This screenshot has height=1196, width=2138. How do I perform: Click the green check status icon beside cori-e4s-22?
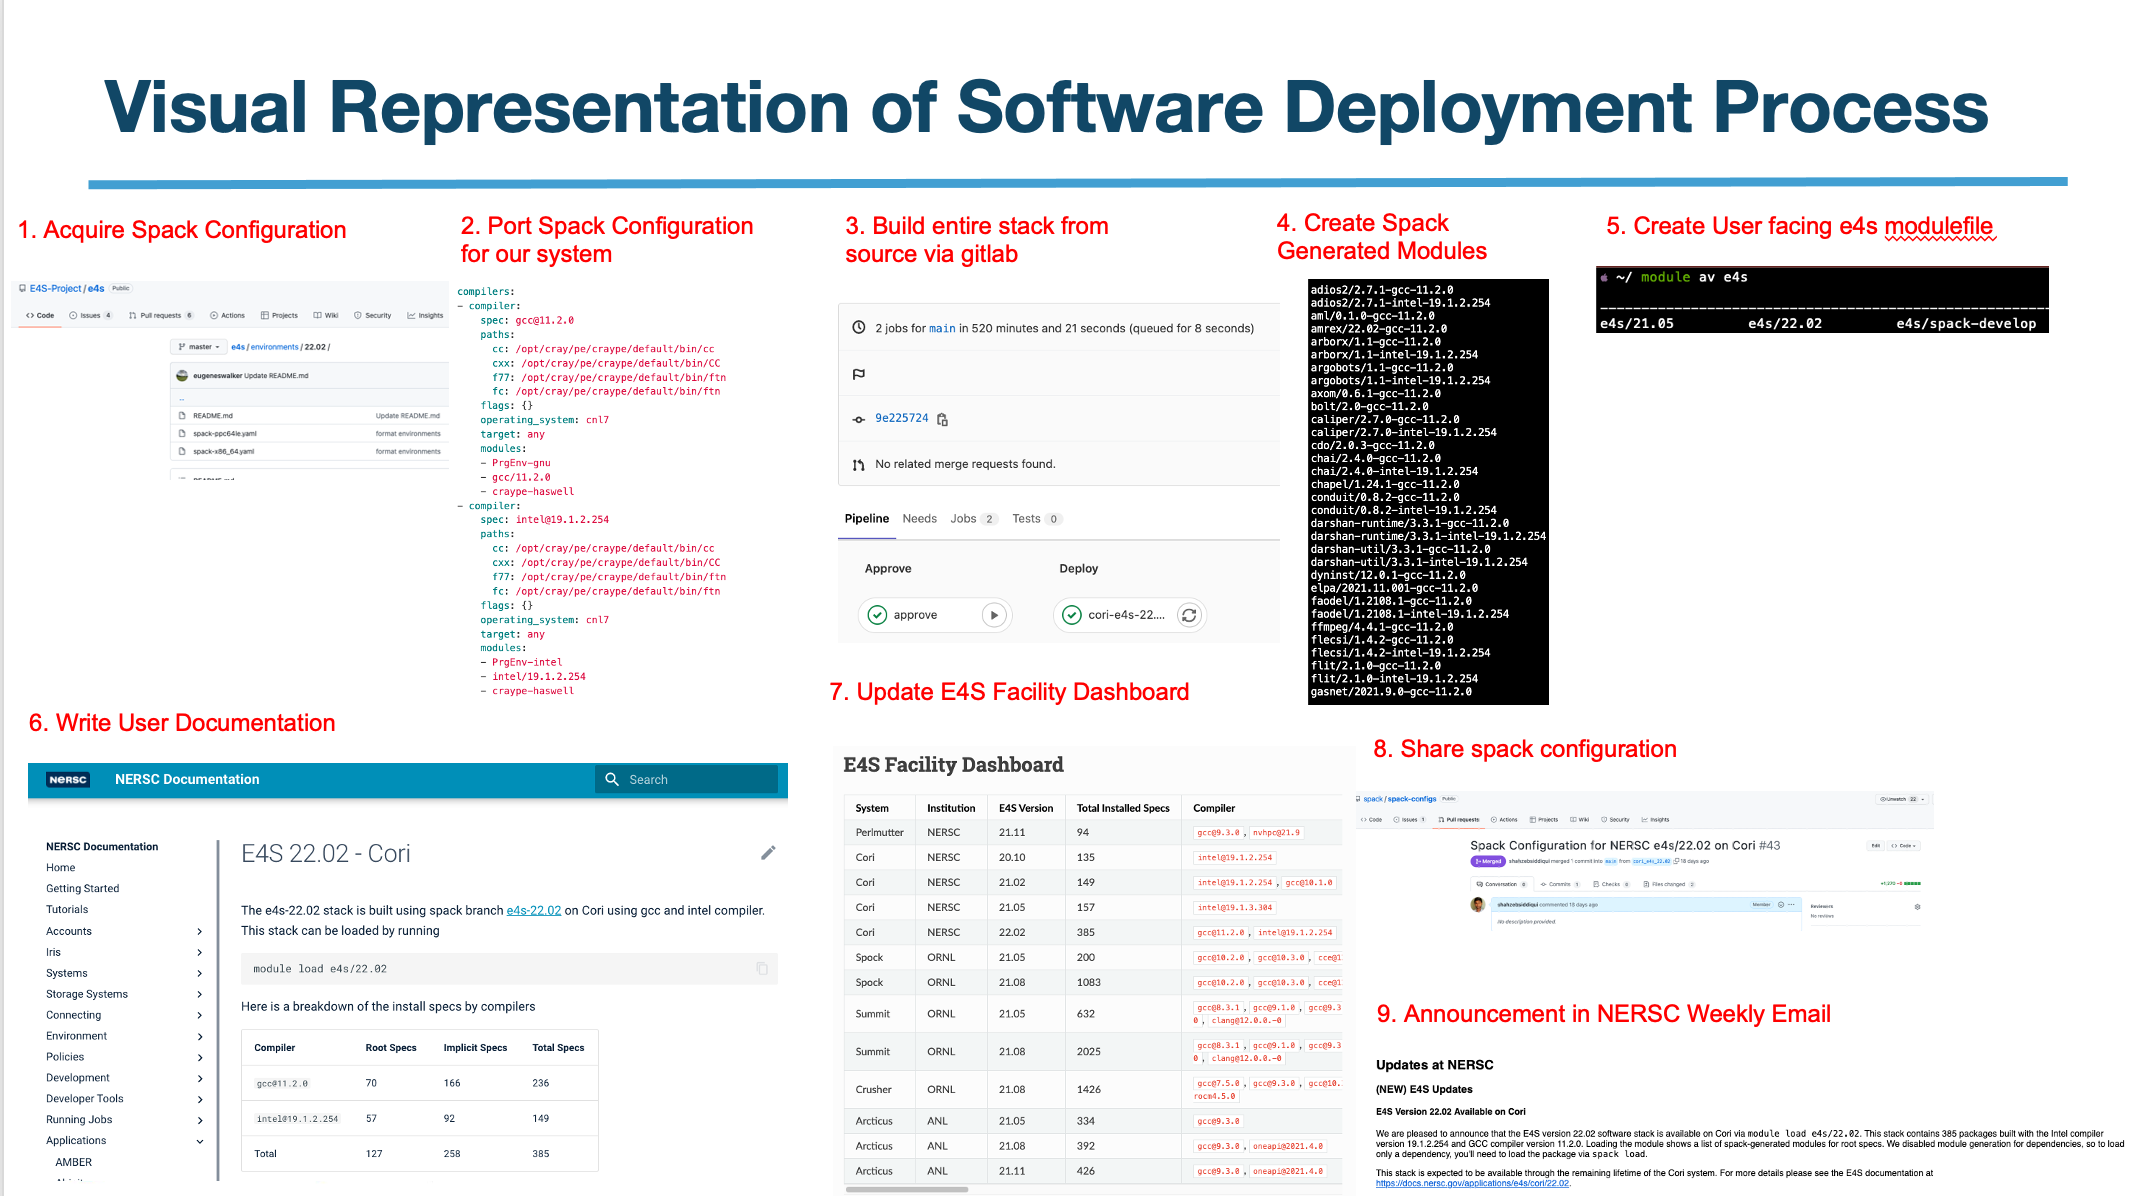pyautogui.click(x=1071, y=615)
